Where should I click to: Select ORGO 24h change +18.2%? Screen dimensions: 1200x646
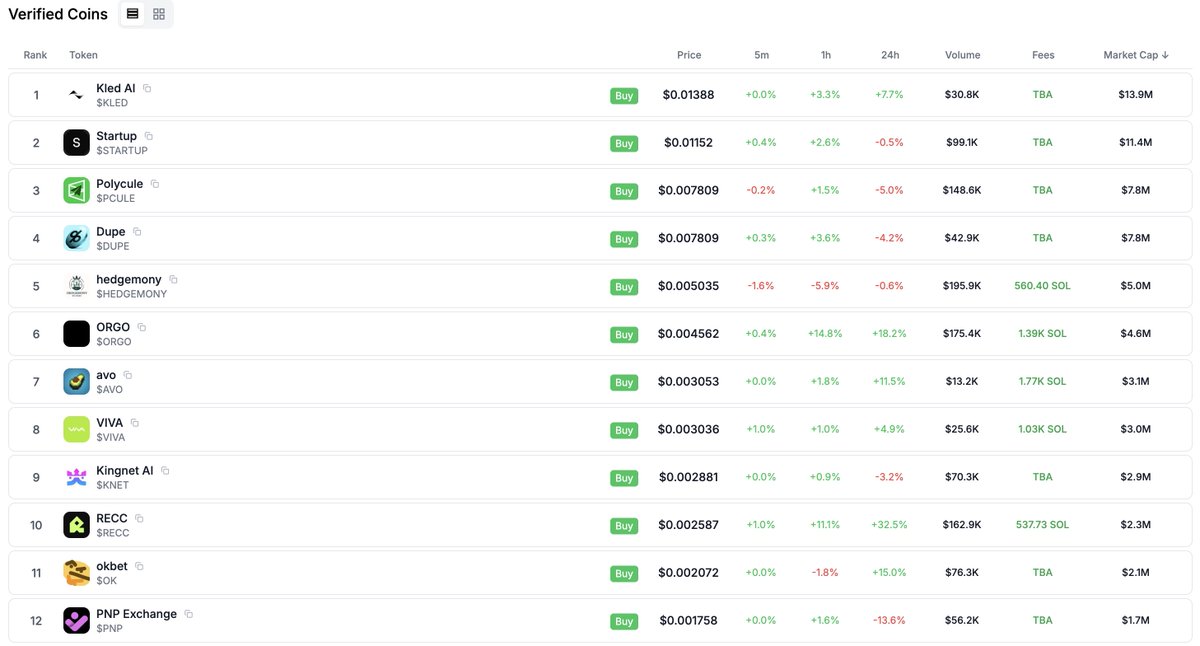coord(889,334)
